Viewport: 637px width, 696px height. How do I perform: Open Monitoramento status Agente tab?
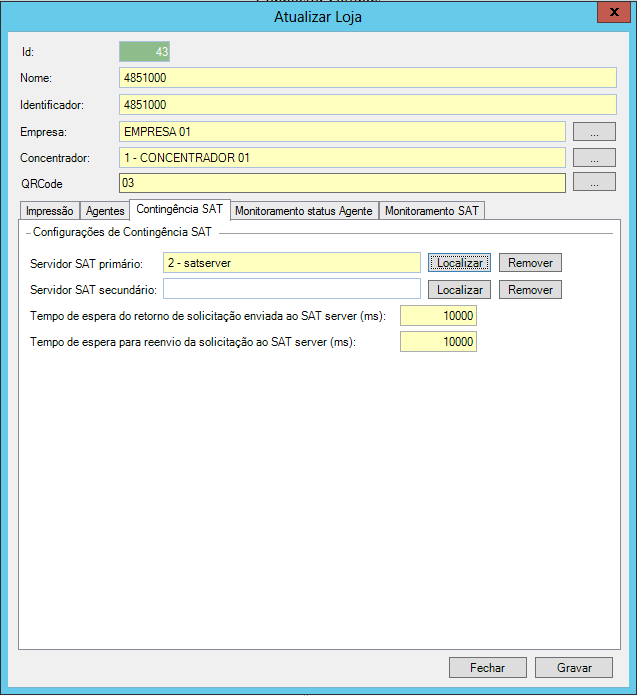click(304, 211)
